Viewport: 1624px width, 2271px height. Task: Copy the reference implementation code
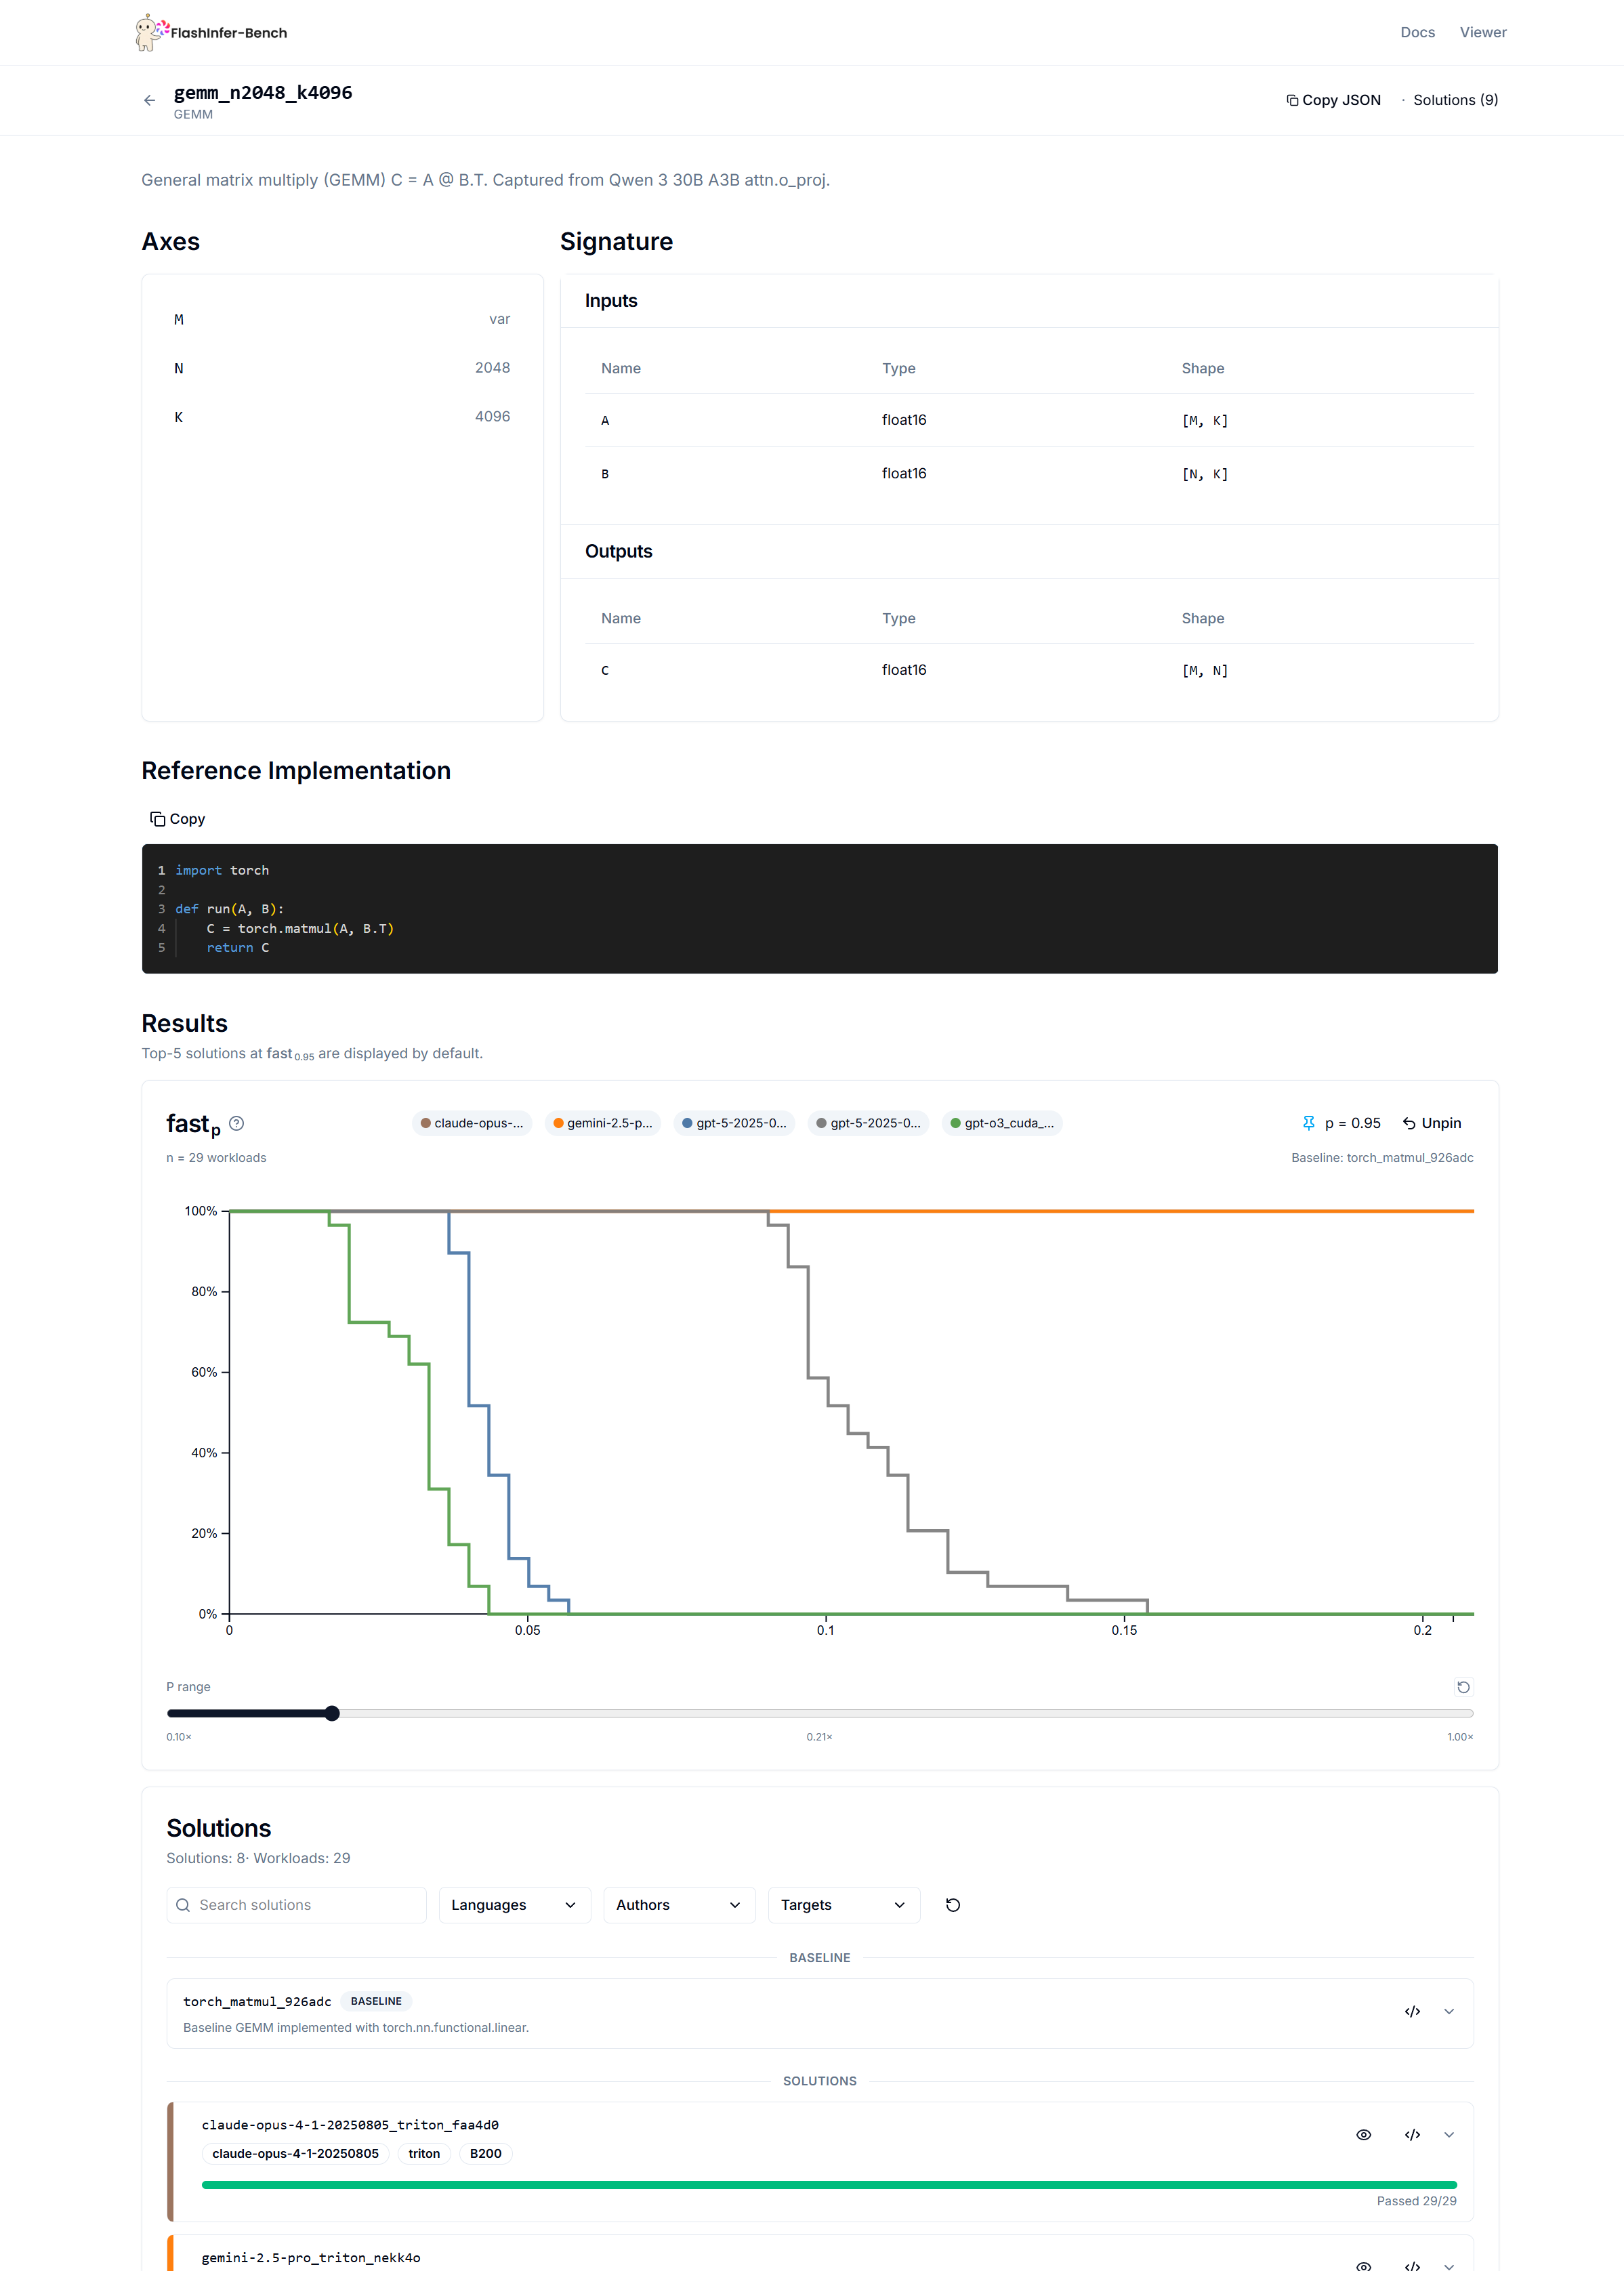pyautogui.click(x=177, y=819)
